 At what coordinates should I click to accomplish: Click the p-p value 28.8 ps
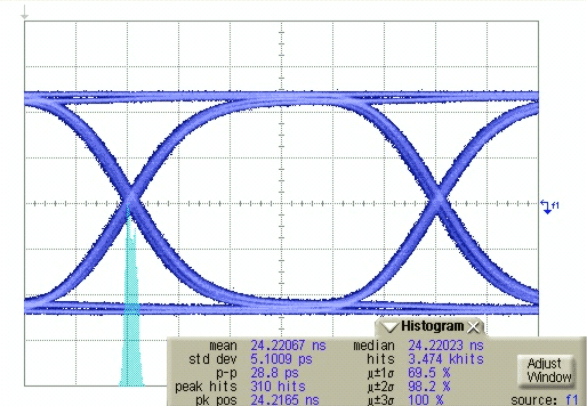pyautogui.click(x=274, y=373)
